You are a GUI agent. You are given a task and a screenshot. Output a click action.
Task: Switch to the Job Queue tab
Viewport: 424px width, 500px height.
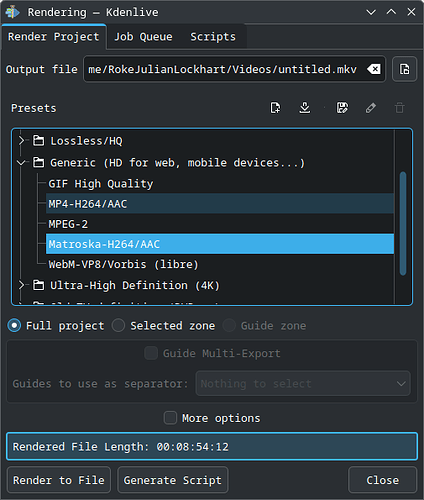(143, 37)
